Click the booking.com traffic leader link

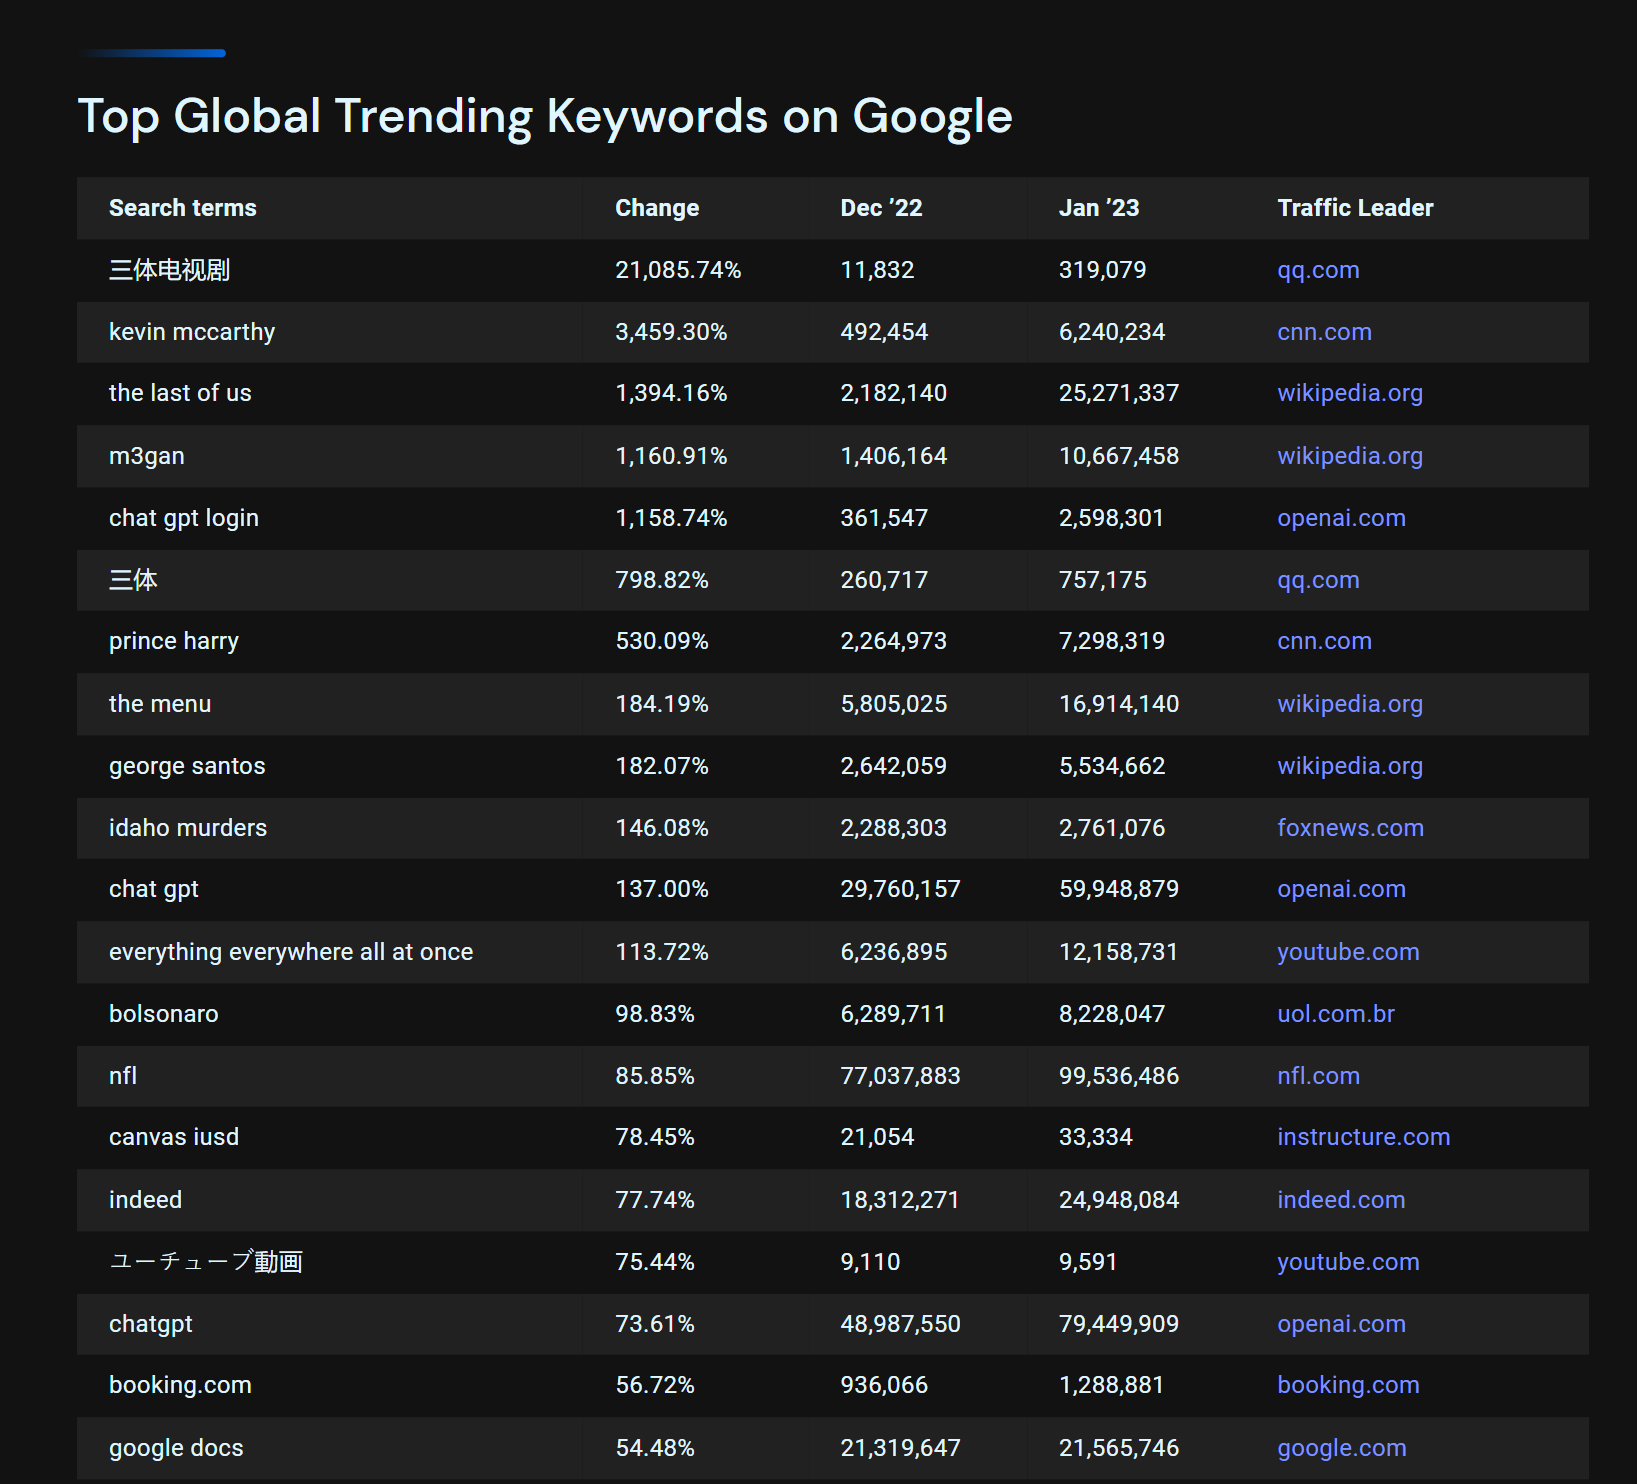pos(1348,1385)
